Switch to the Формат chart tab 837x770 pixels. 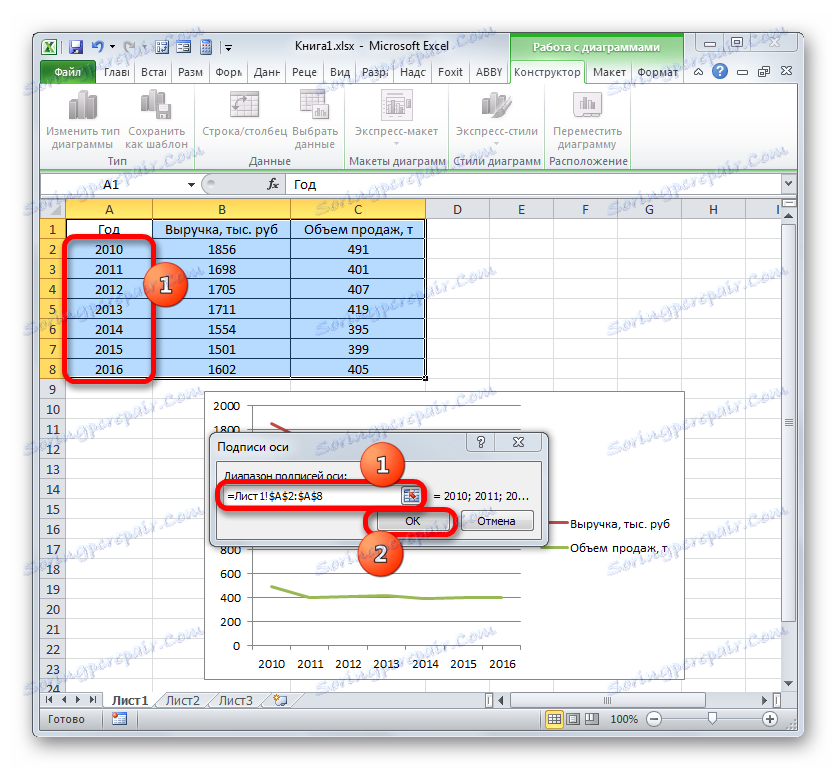658,72
